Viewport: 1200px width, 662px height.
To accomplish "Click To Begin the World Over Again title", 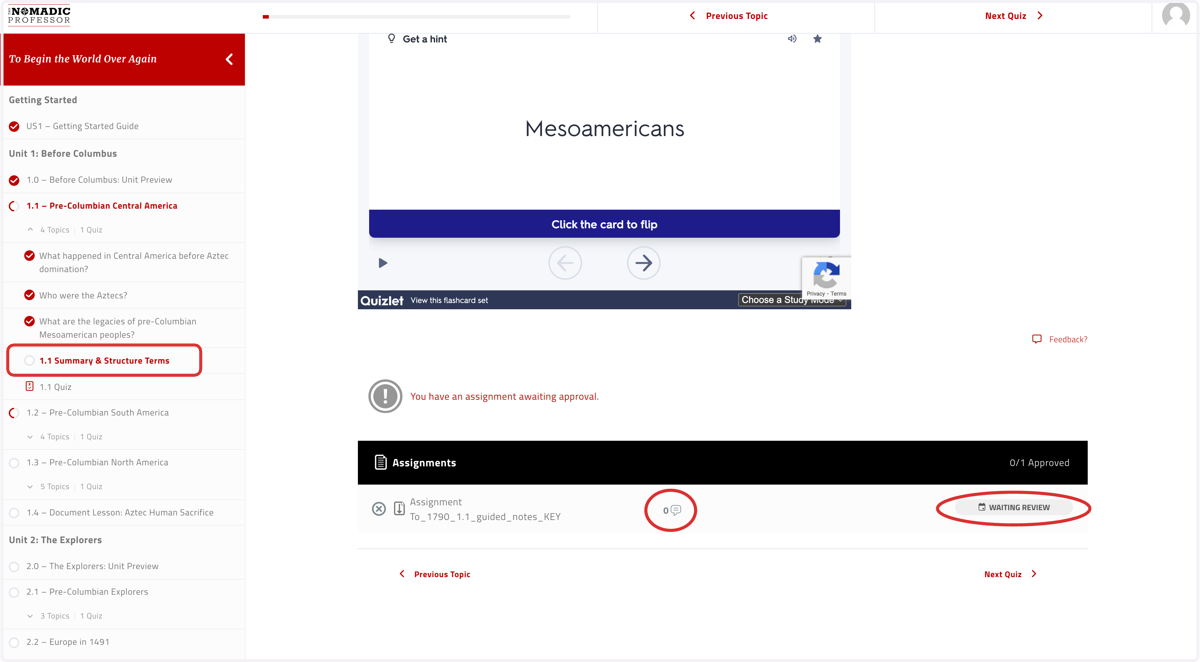I will coord(83,59).
